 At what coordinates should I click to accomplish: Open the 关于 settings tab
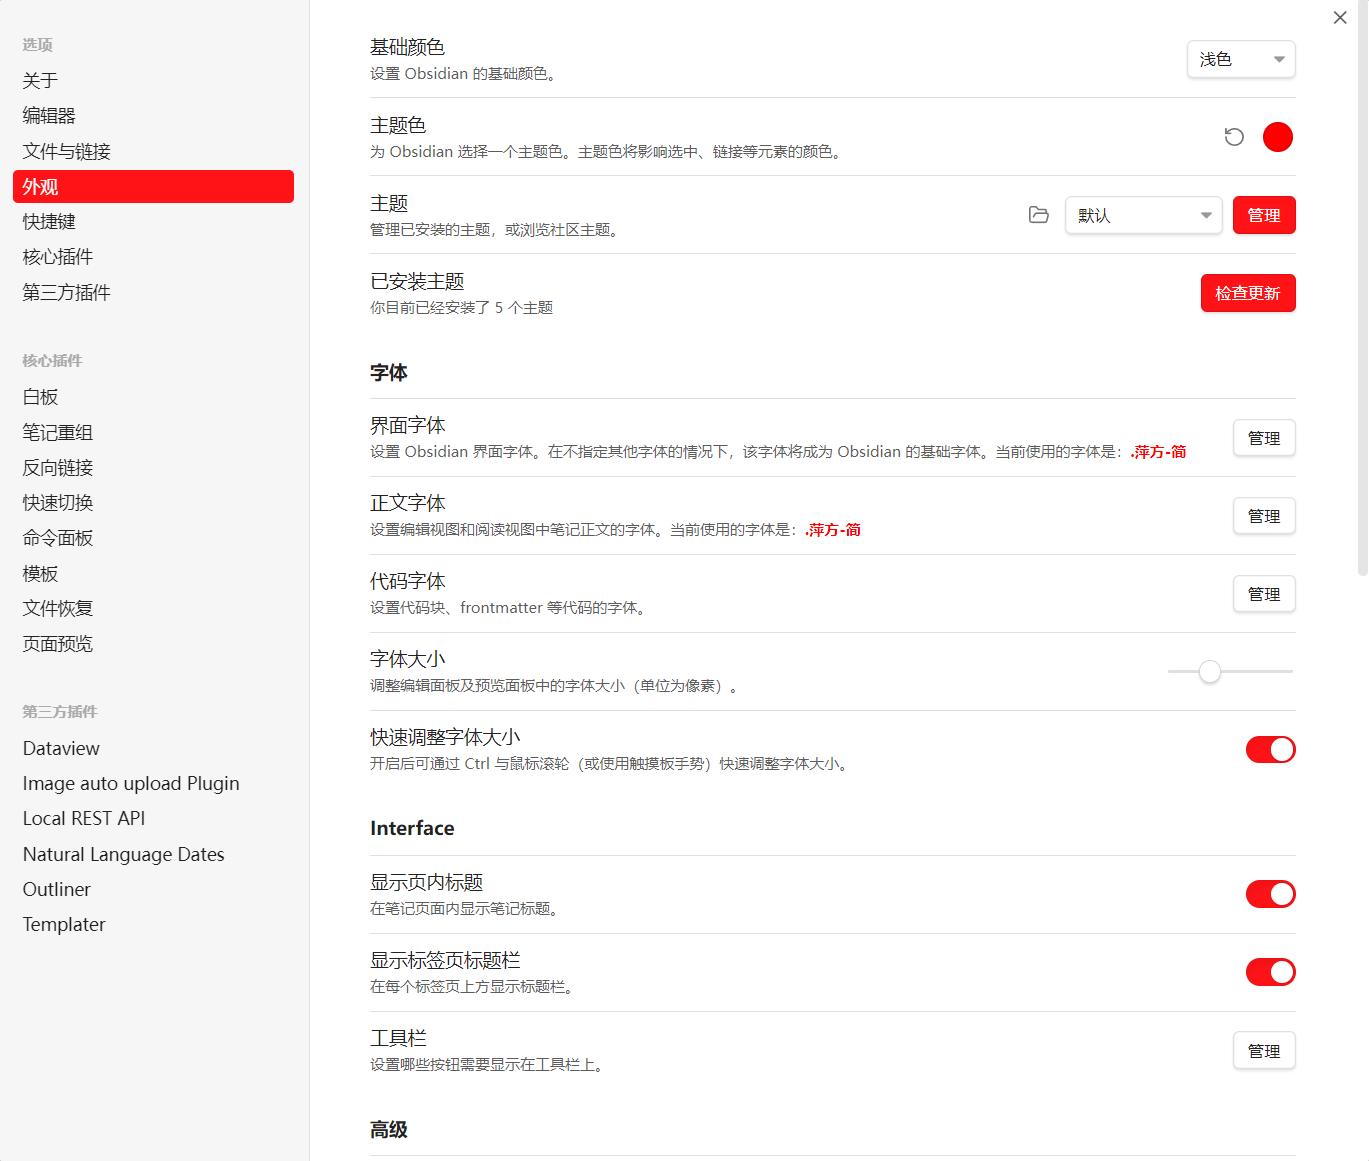tap(153, 81)
